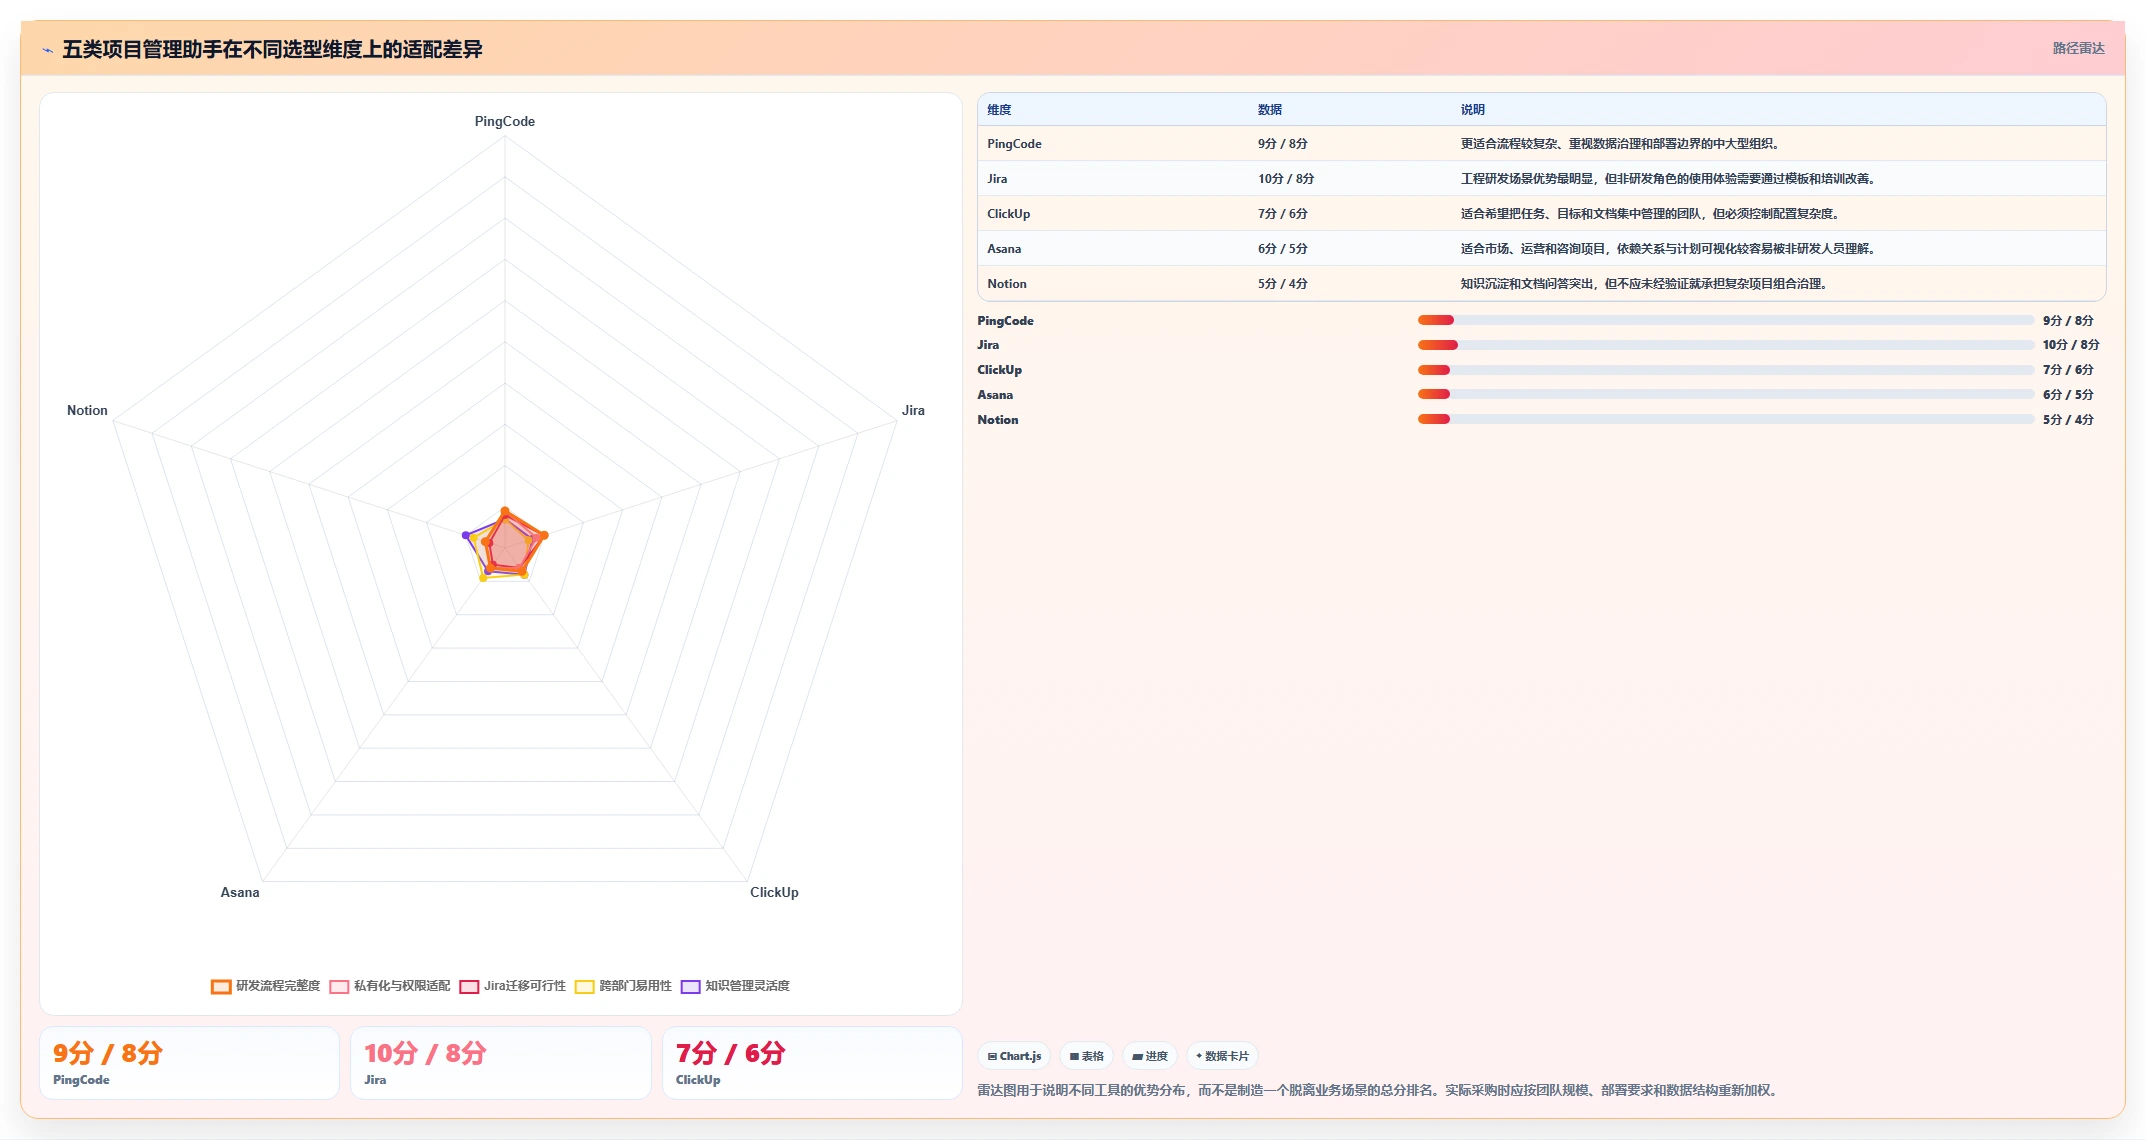The width and height of the screenshot is (2146, 1140).
Task: Click Jira axis label on radar chart
Action: tap(913, 411)
